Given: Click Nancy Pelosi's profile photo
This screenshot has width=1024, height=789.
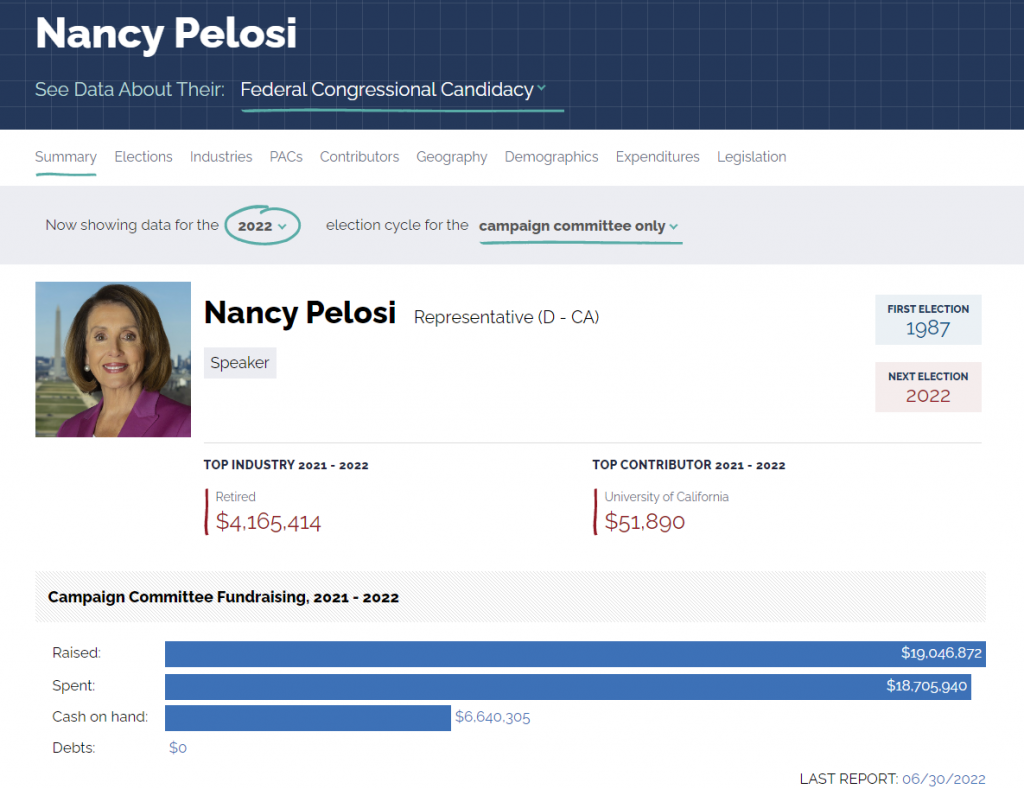Looking at the screenshot, I should (x=113, y=359).
